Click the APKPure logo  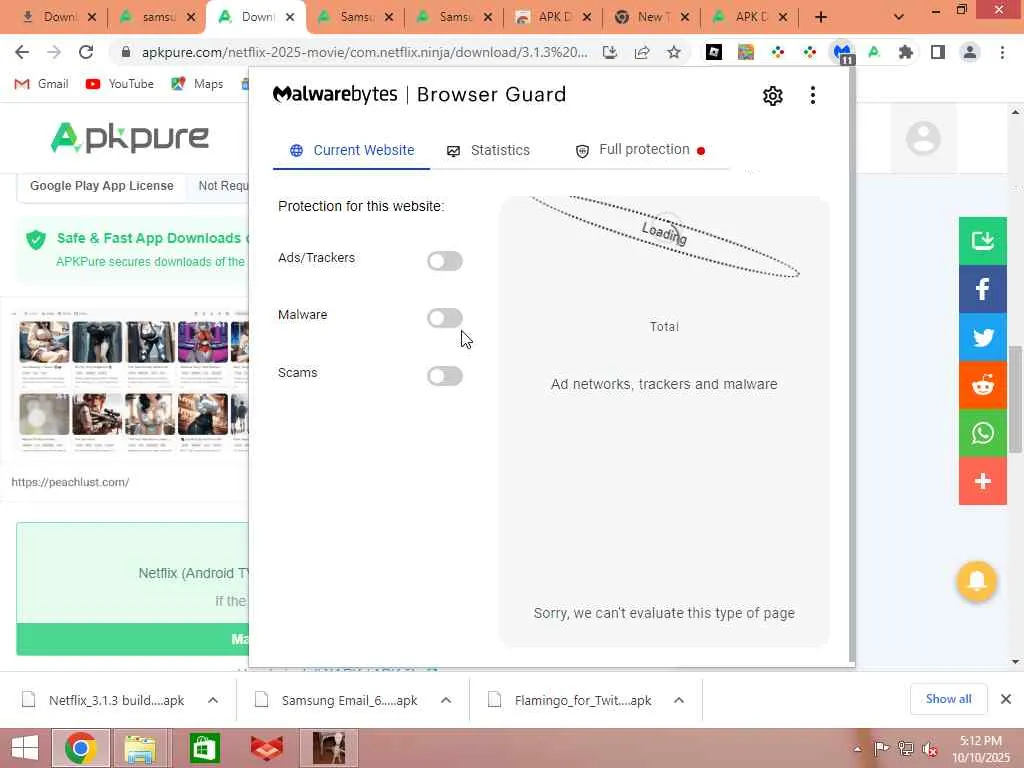(x=129, y=137)
